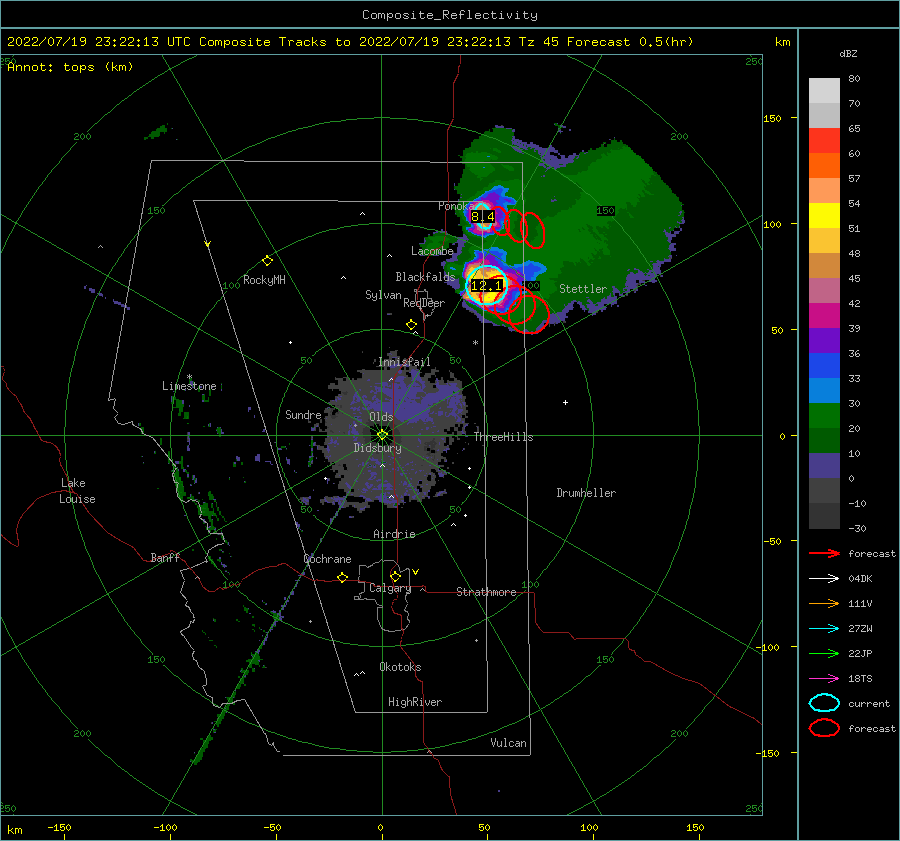Click the white plus marker near Drumheller
Viewport: 900px width, 841px height.
click(x=565, y=402)
